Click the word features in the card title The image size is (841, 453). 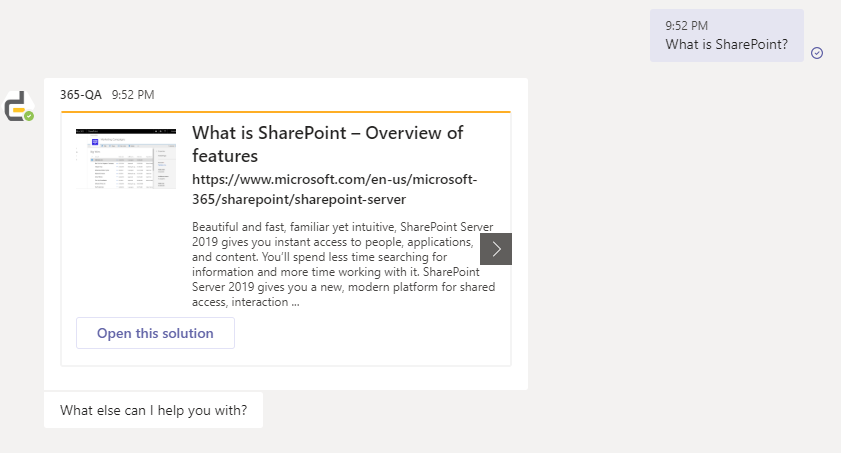pyautogui.click(x=225, y=156)
